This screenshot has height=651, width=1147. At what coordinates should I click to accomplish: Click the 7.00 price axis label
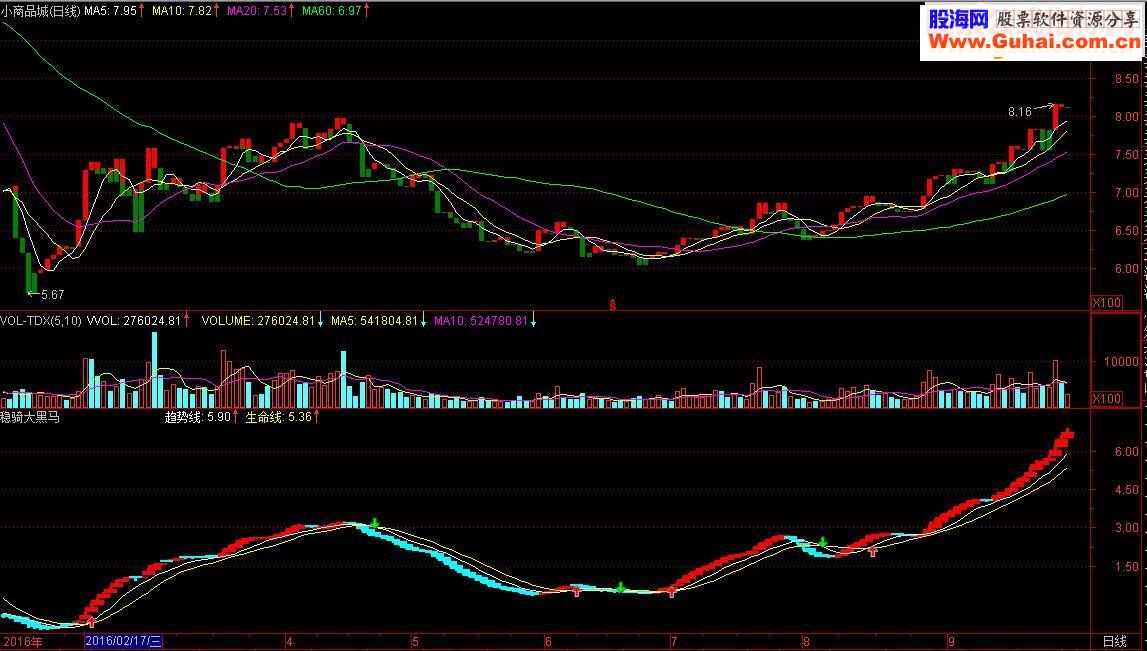[1126, 193]
